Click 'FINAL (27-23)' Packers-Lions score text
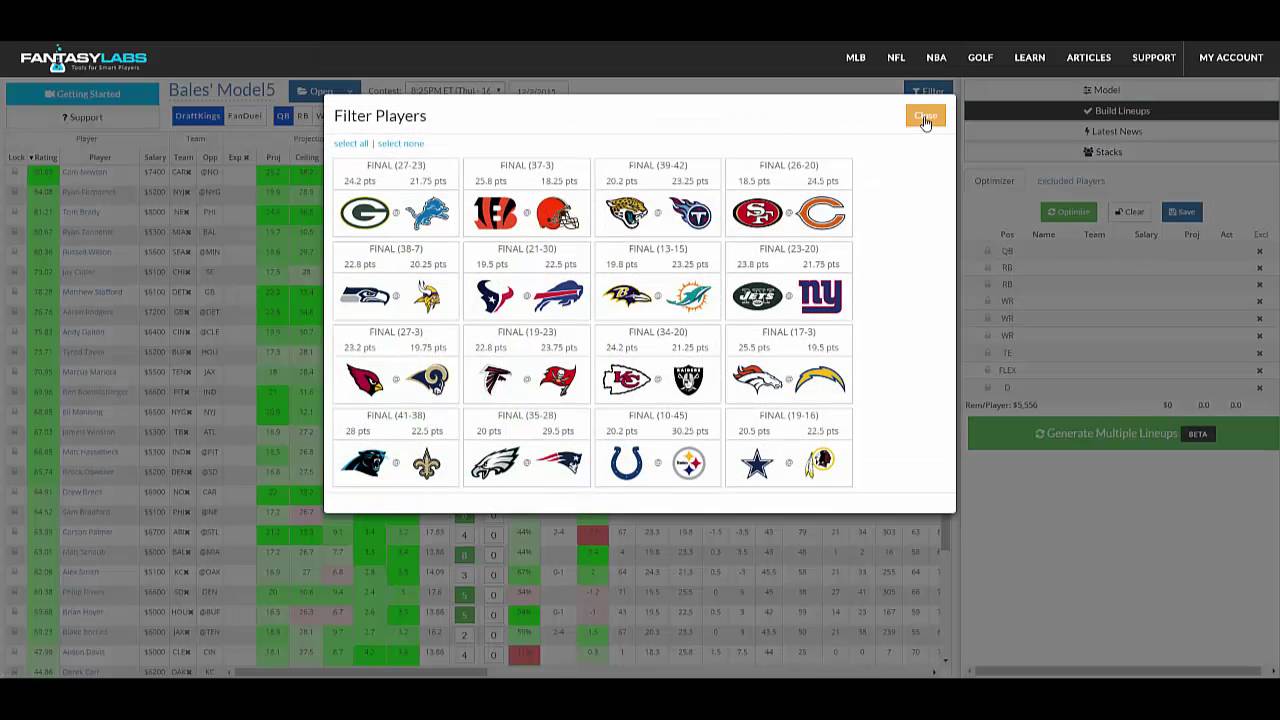Viewport: 1280px width, 720px height. (x=396, y=165)
